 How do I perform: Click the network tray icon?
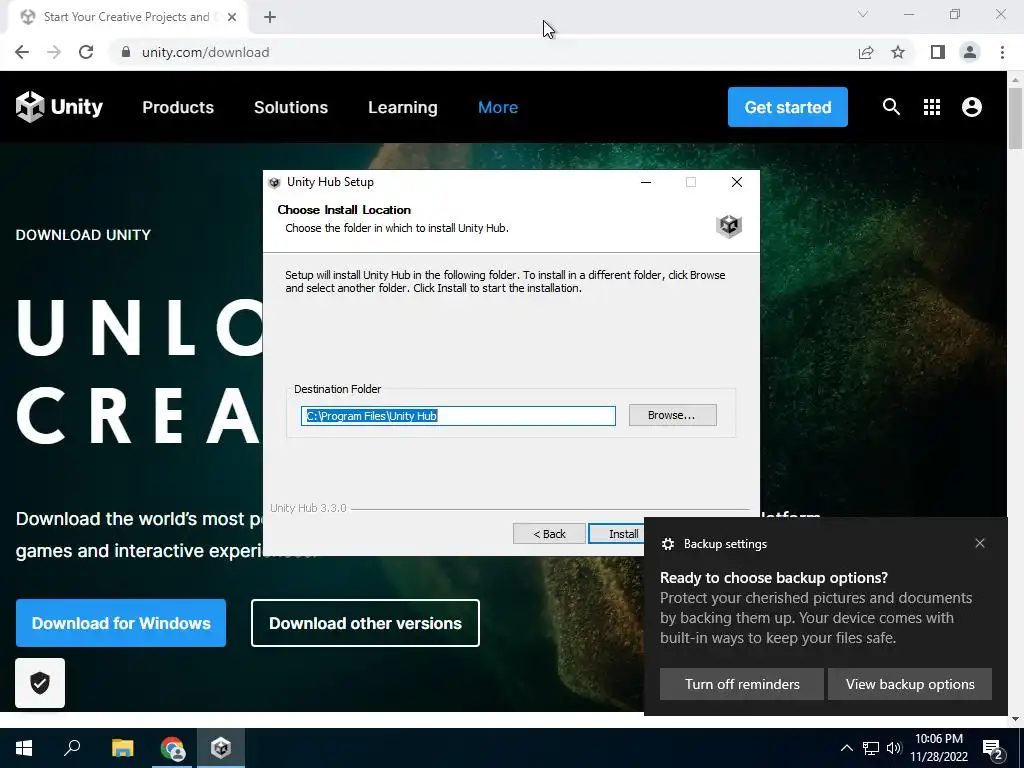click(871, 748)
